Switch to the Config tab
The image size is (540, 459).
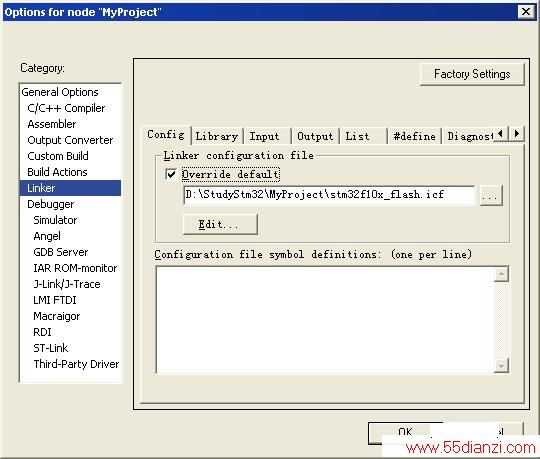click(x=166, y=135)
